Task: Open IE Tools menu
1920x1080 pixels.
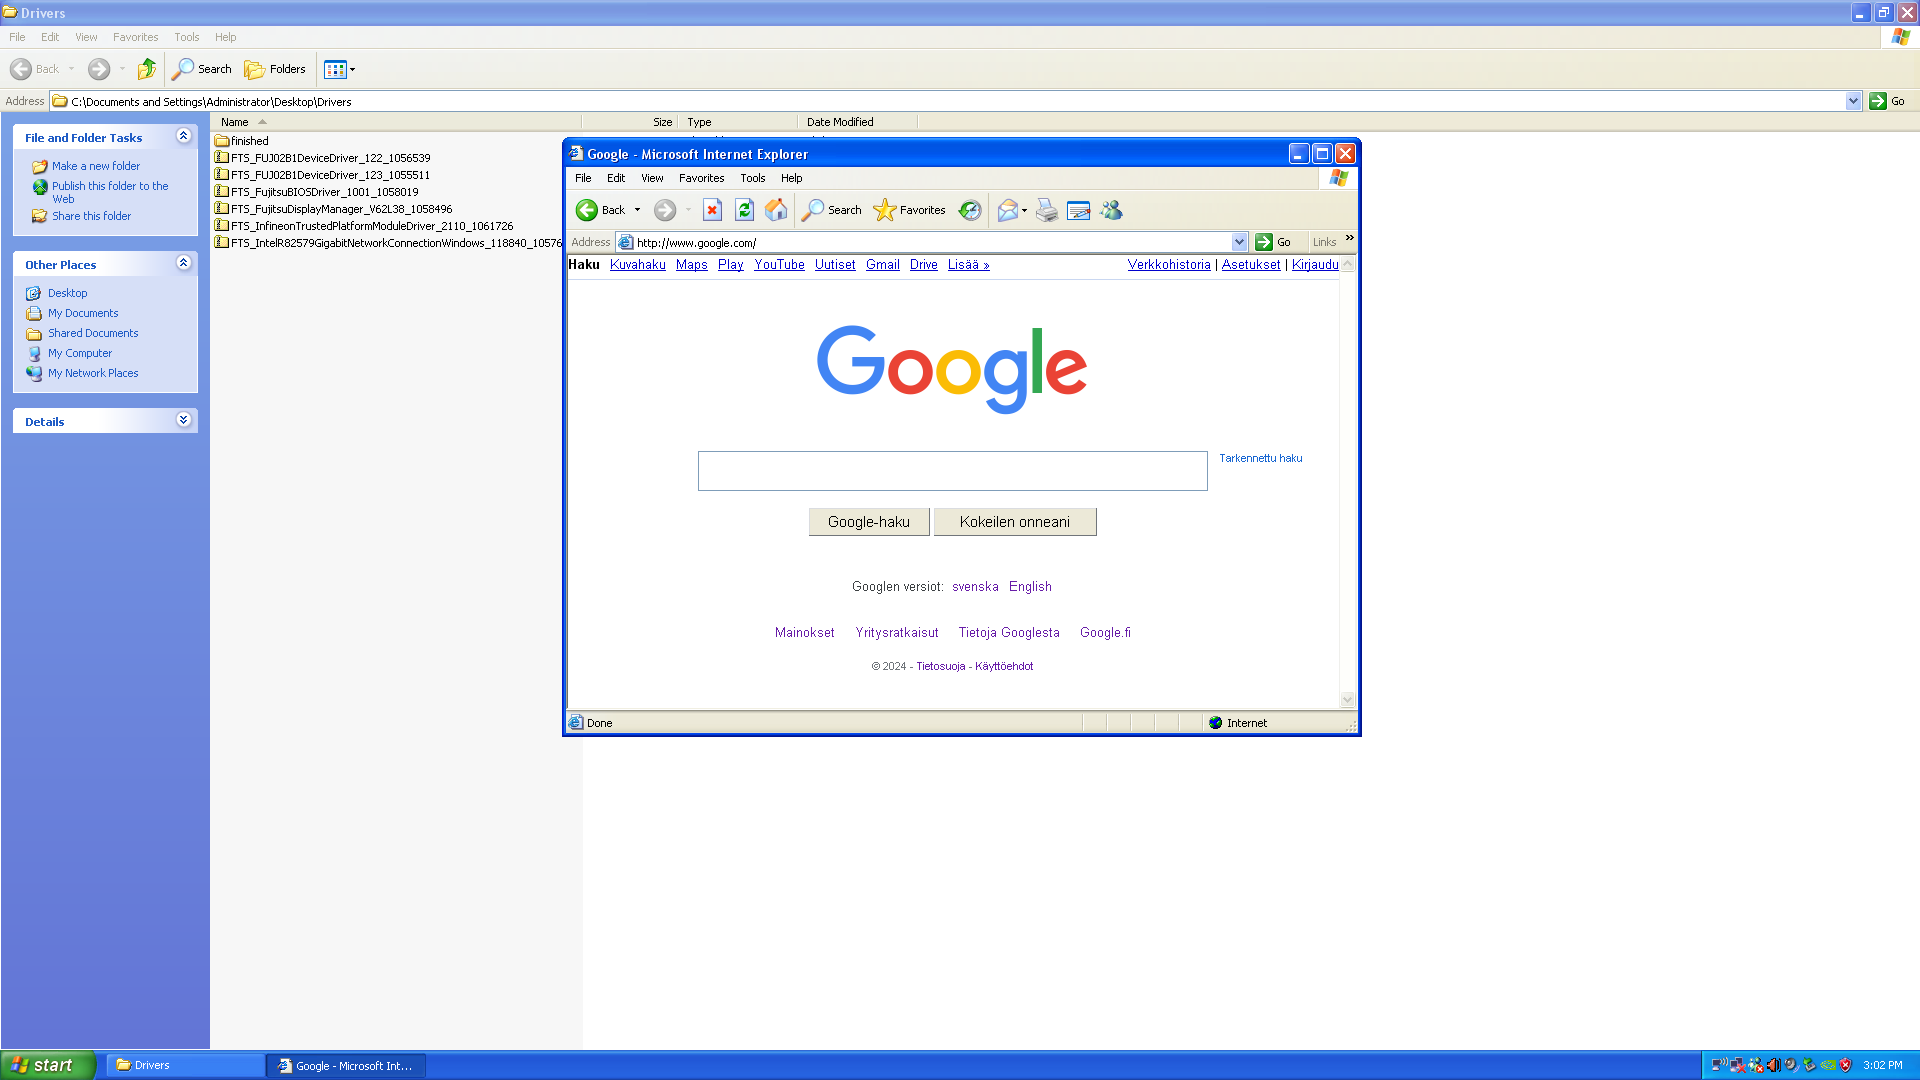Action: (752, 178)
